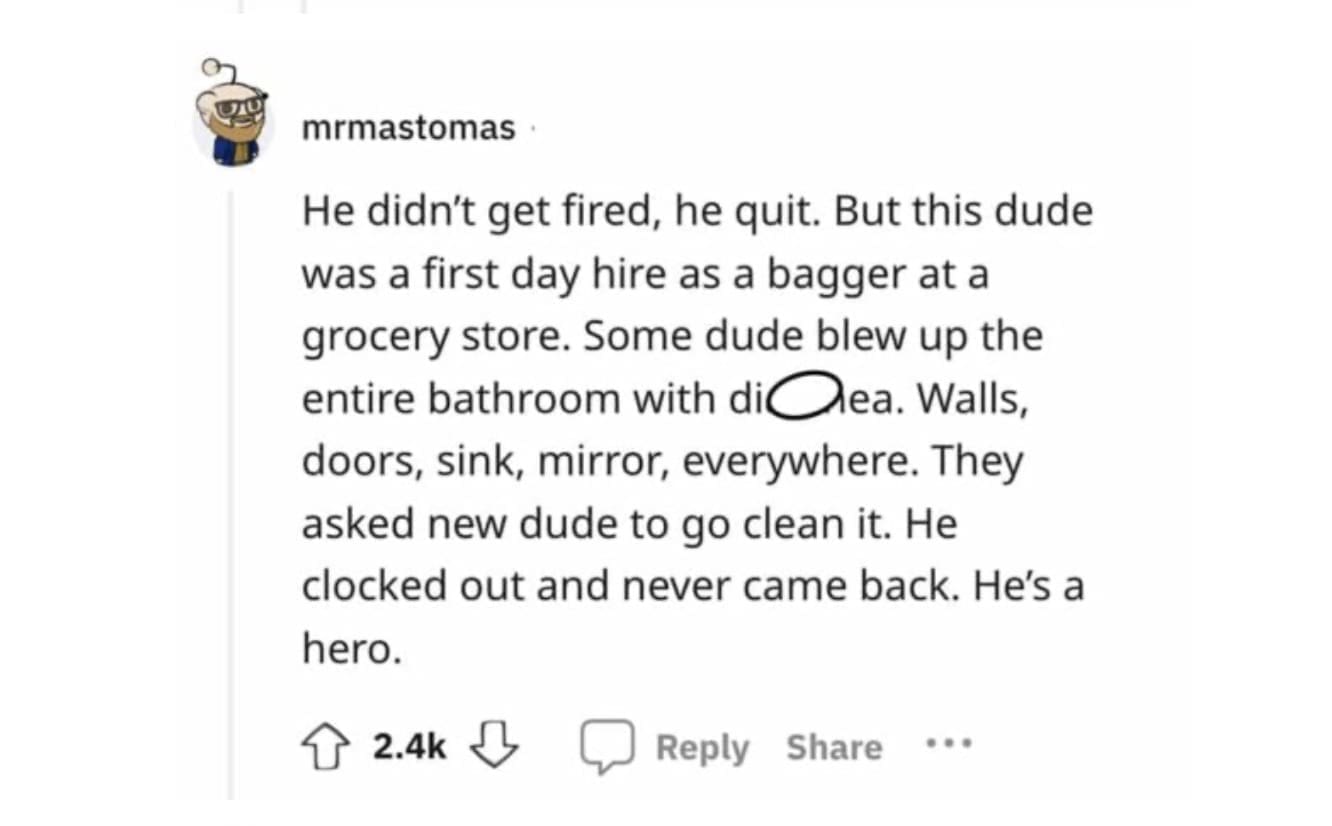Click the Reply button text
The width and height of the screenshot is (1332, 826).
tap(702, 747)
